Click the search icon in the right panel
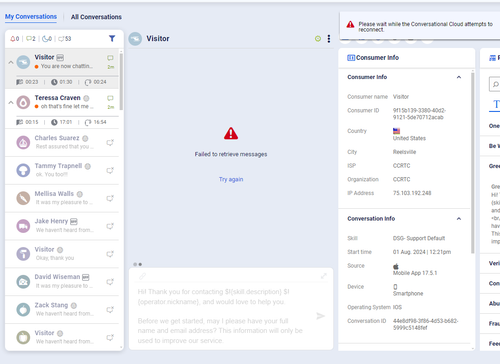Screen dimensions: 500x364 point(496,84)
